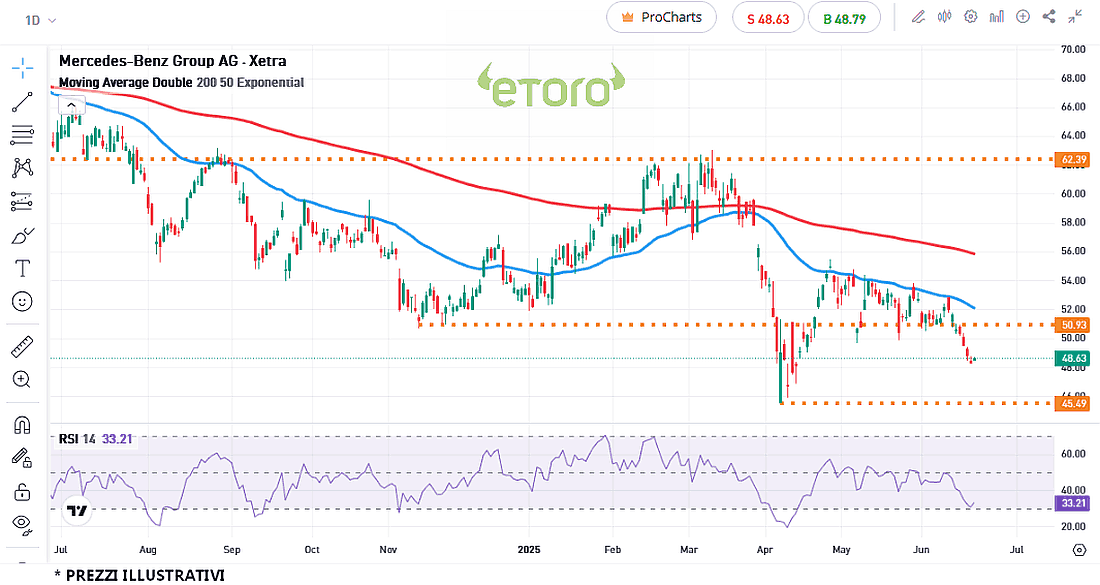Select the trend line drawing tool
The width and height of the screenshot is (1100, 585).
point(23,101)
